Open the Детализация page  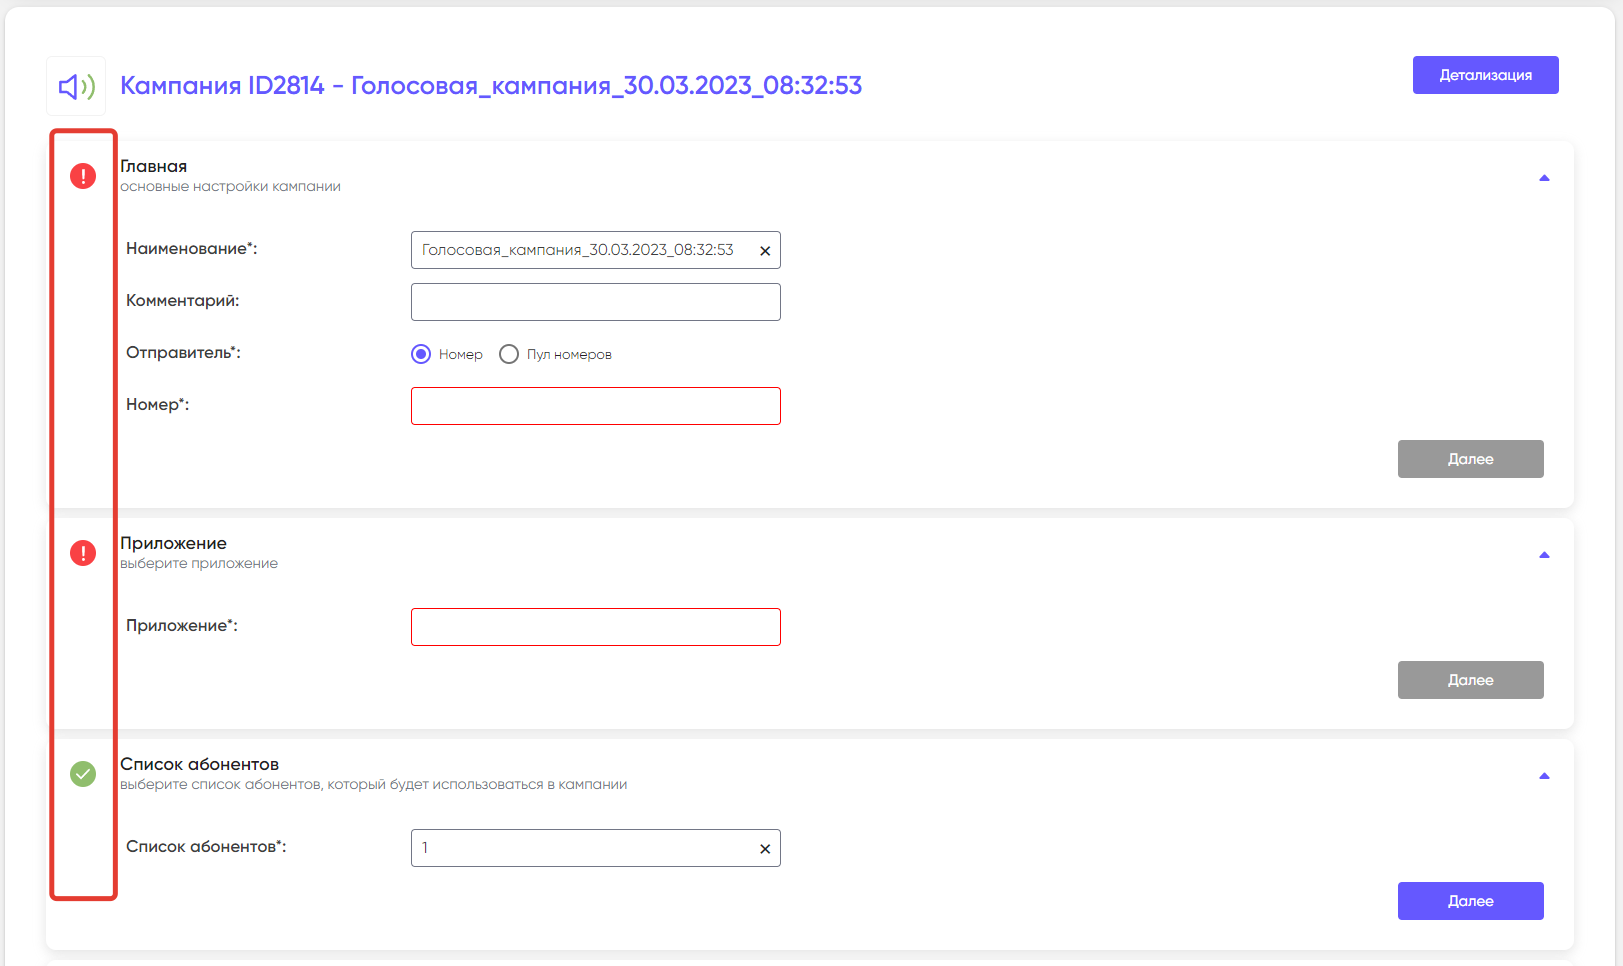click(1485, 75)
